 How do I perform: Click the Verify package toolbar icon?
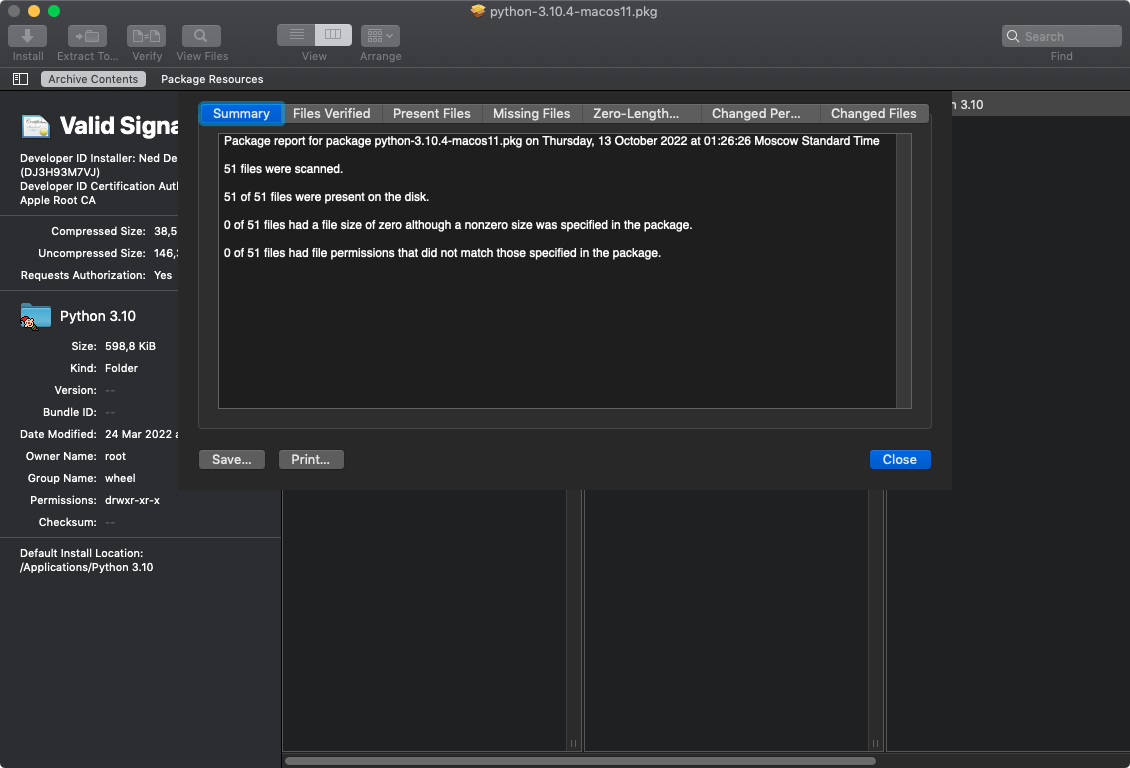146,36
